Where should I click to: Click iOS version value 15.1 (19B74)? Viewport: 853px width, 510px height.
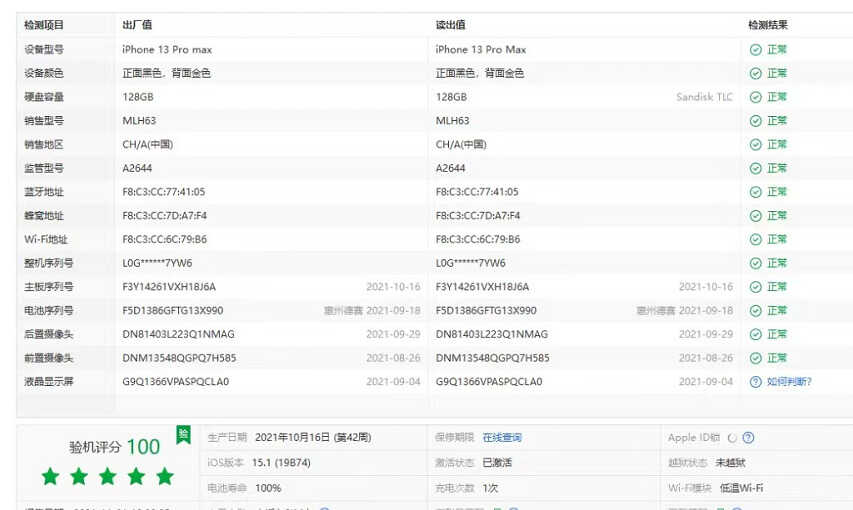[281, 463]
